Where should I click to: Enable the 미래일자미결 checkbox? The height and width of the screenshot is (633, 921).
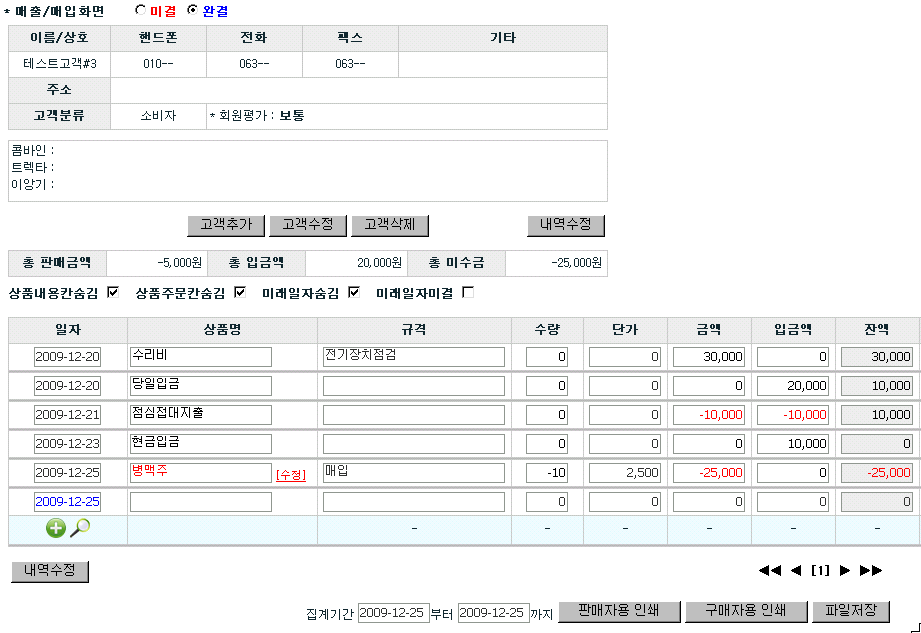click(468, 293)
